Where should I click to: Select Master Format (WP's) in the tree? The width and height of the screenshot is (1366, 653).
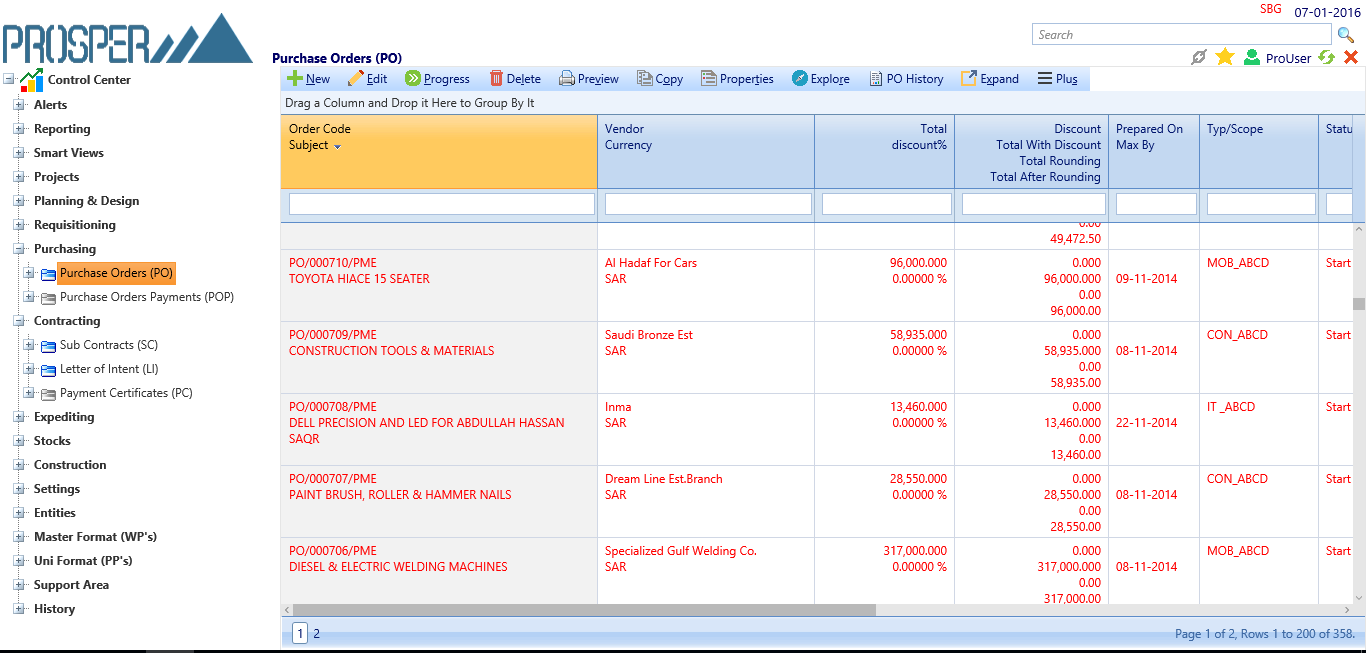coord(95,537)
